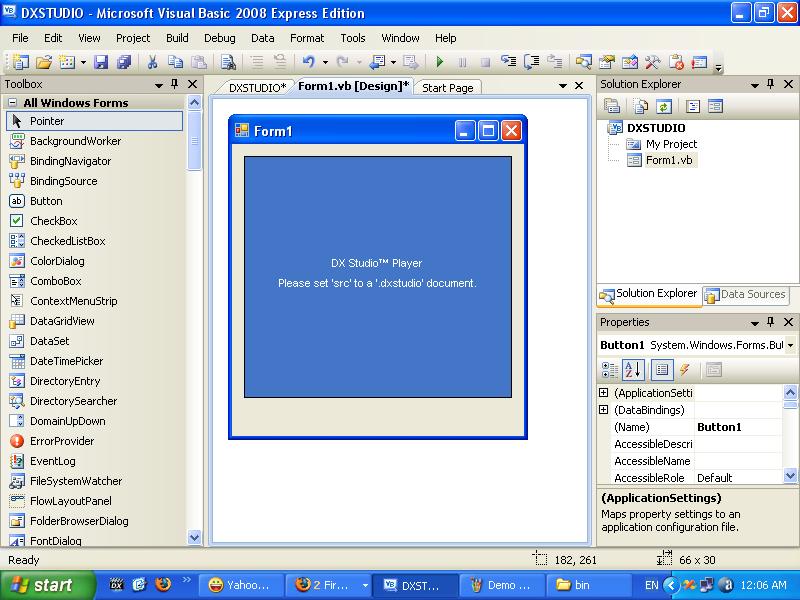Start debugging with the green play icon
Viewport: 800px width, 600px height.
click(440, 62)
